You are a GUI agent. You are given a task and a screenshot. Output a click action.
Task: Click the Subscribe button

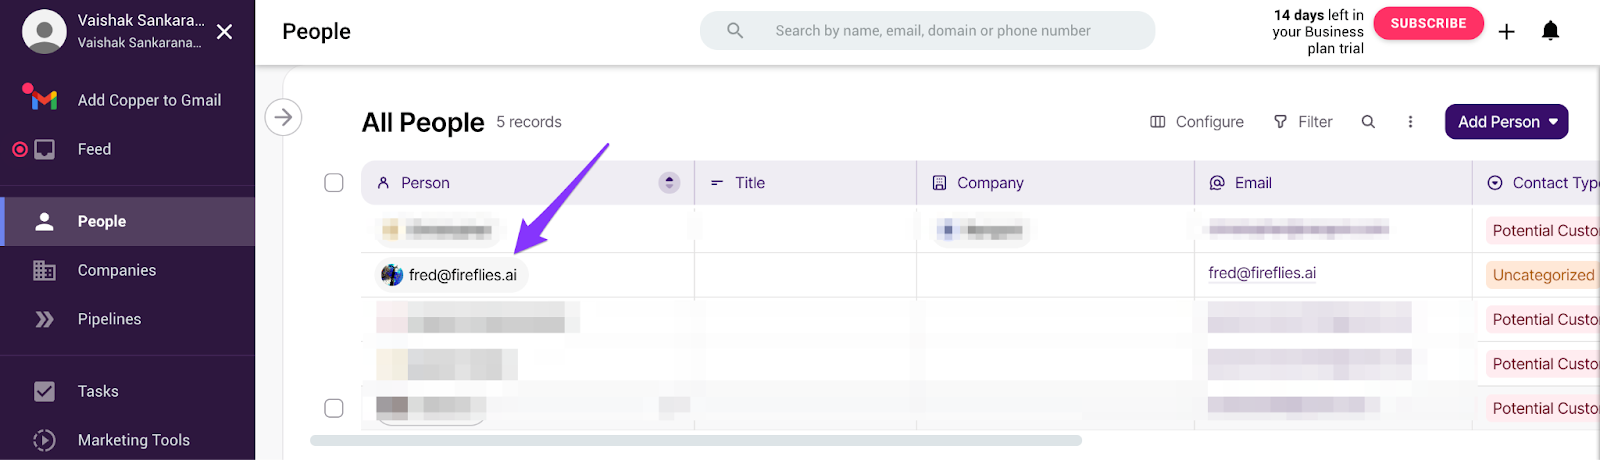[1428, 23]
